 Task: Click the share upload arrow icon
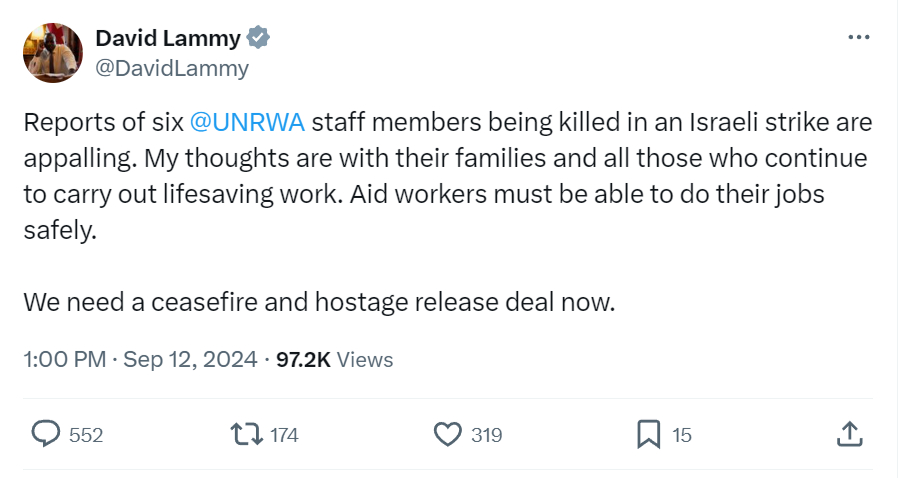(848, 434)
